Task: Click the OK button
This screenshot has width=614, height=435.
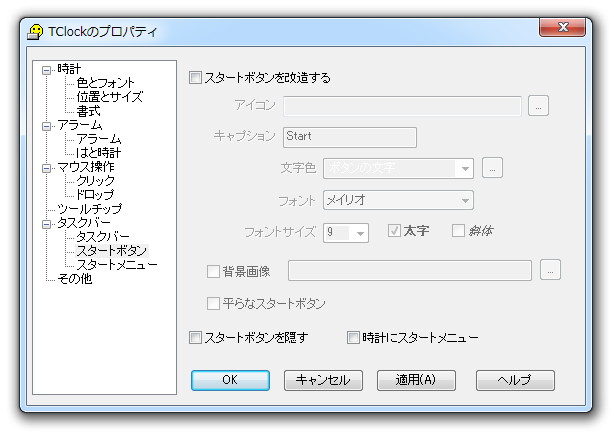Action: pyautogui.click(x=230, y=380)
